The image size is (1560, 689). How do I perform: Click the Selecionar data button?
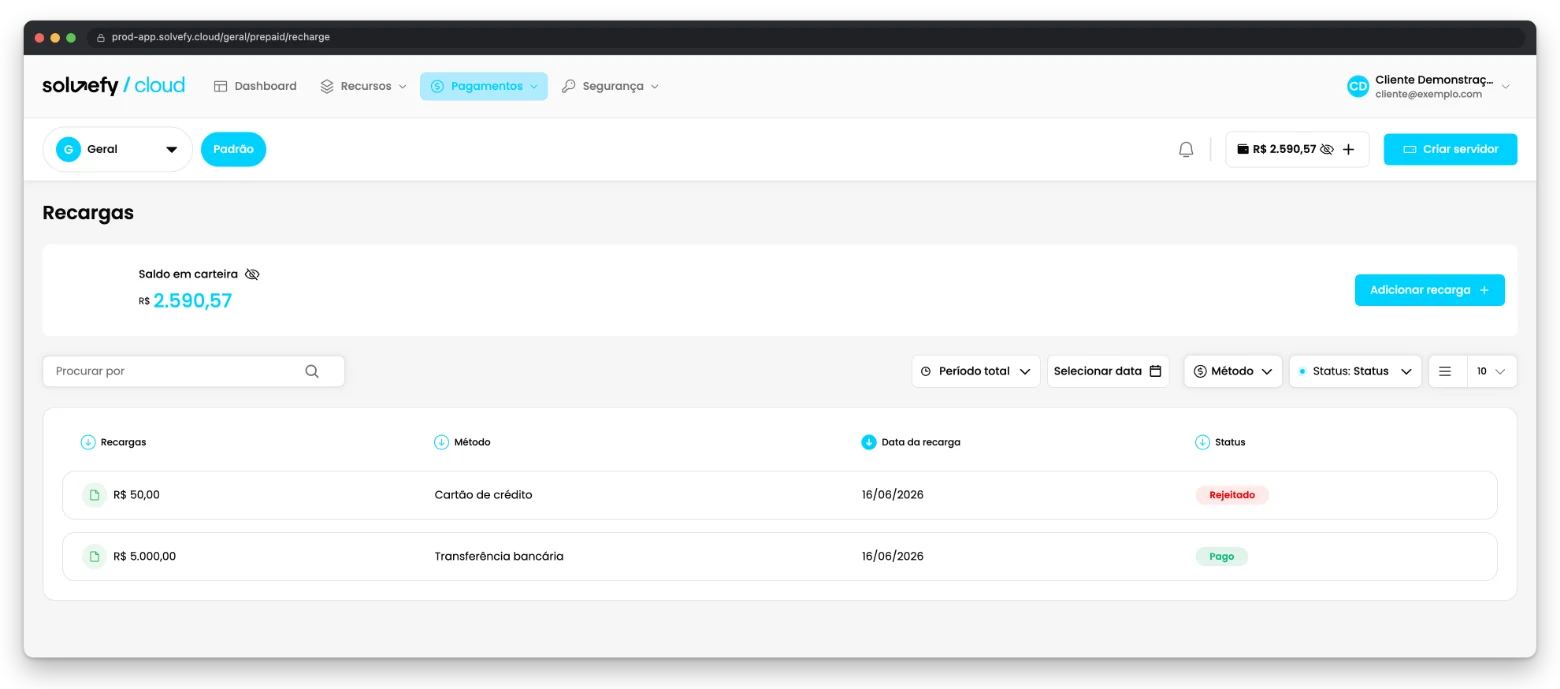(1108, 371)
